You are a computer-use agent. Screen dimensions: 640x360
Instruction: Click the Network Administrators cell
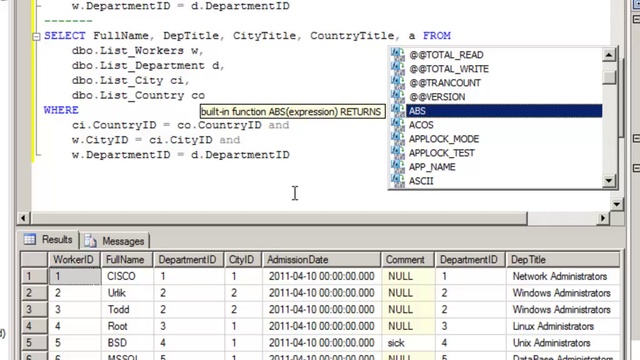563,276
